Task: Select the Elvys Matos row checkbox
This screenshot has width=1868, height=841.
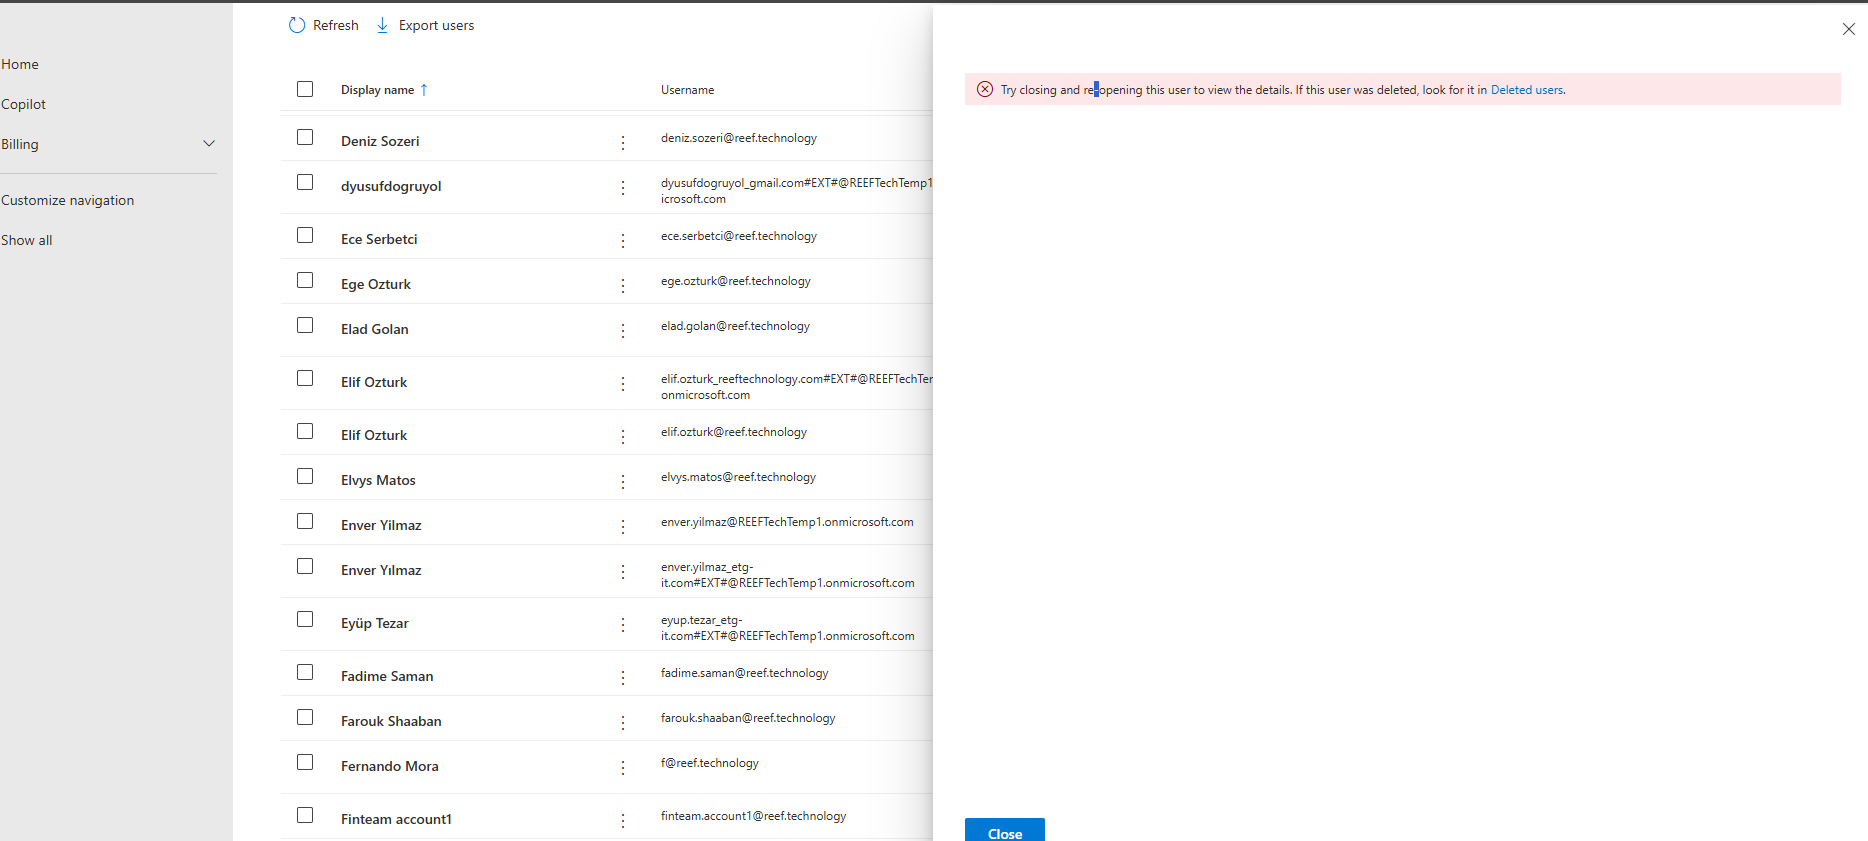Action: pos(305,476)
